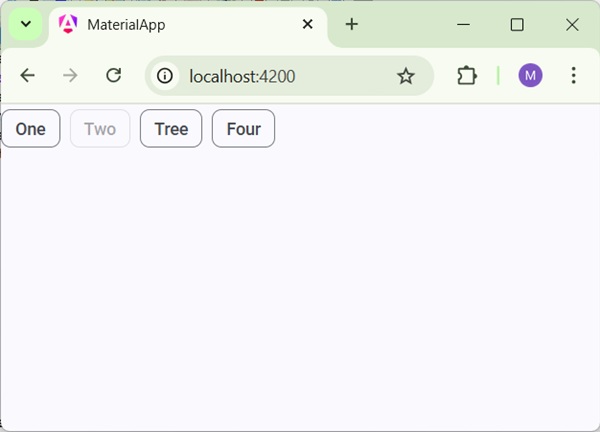Screen dimensions: 600x432
Task: Select the Tree button
Action: tap(171, 129)
